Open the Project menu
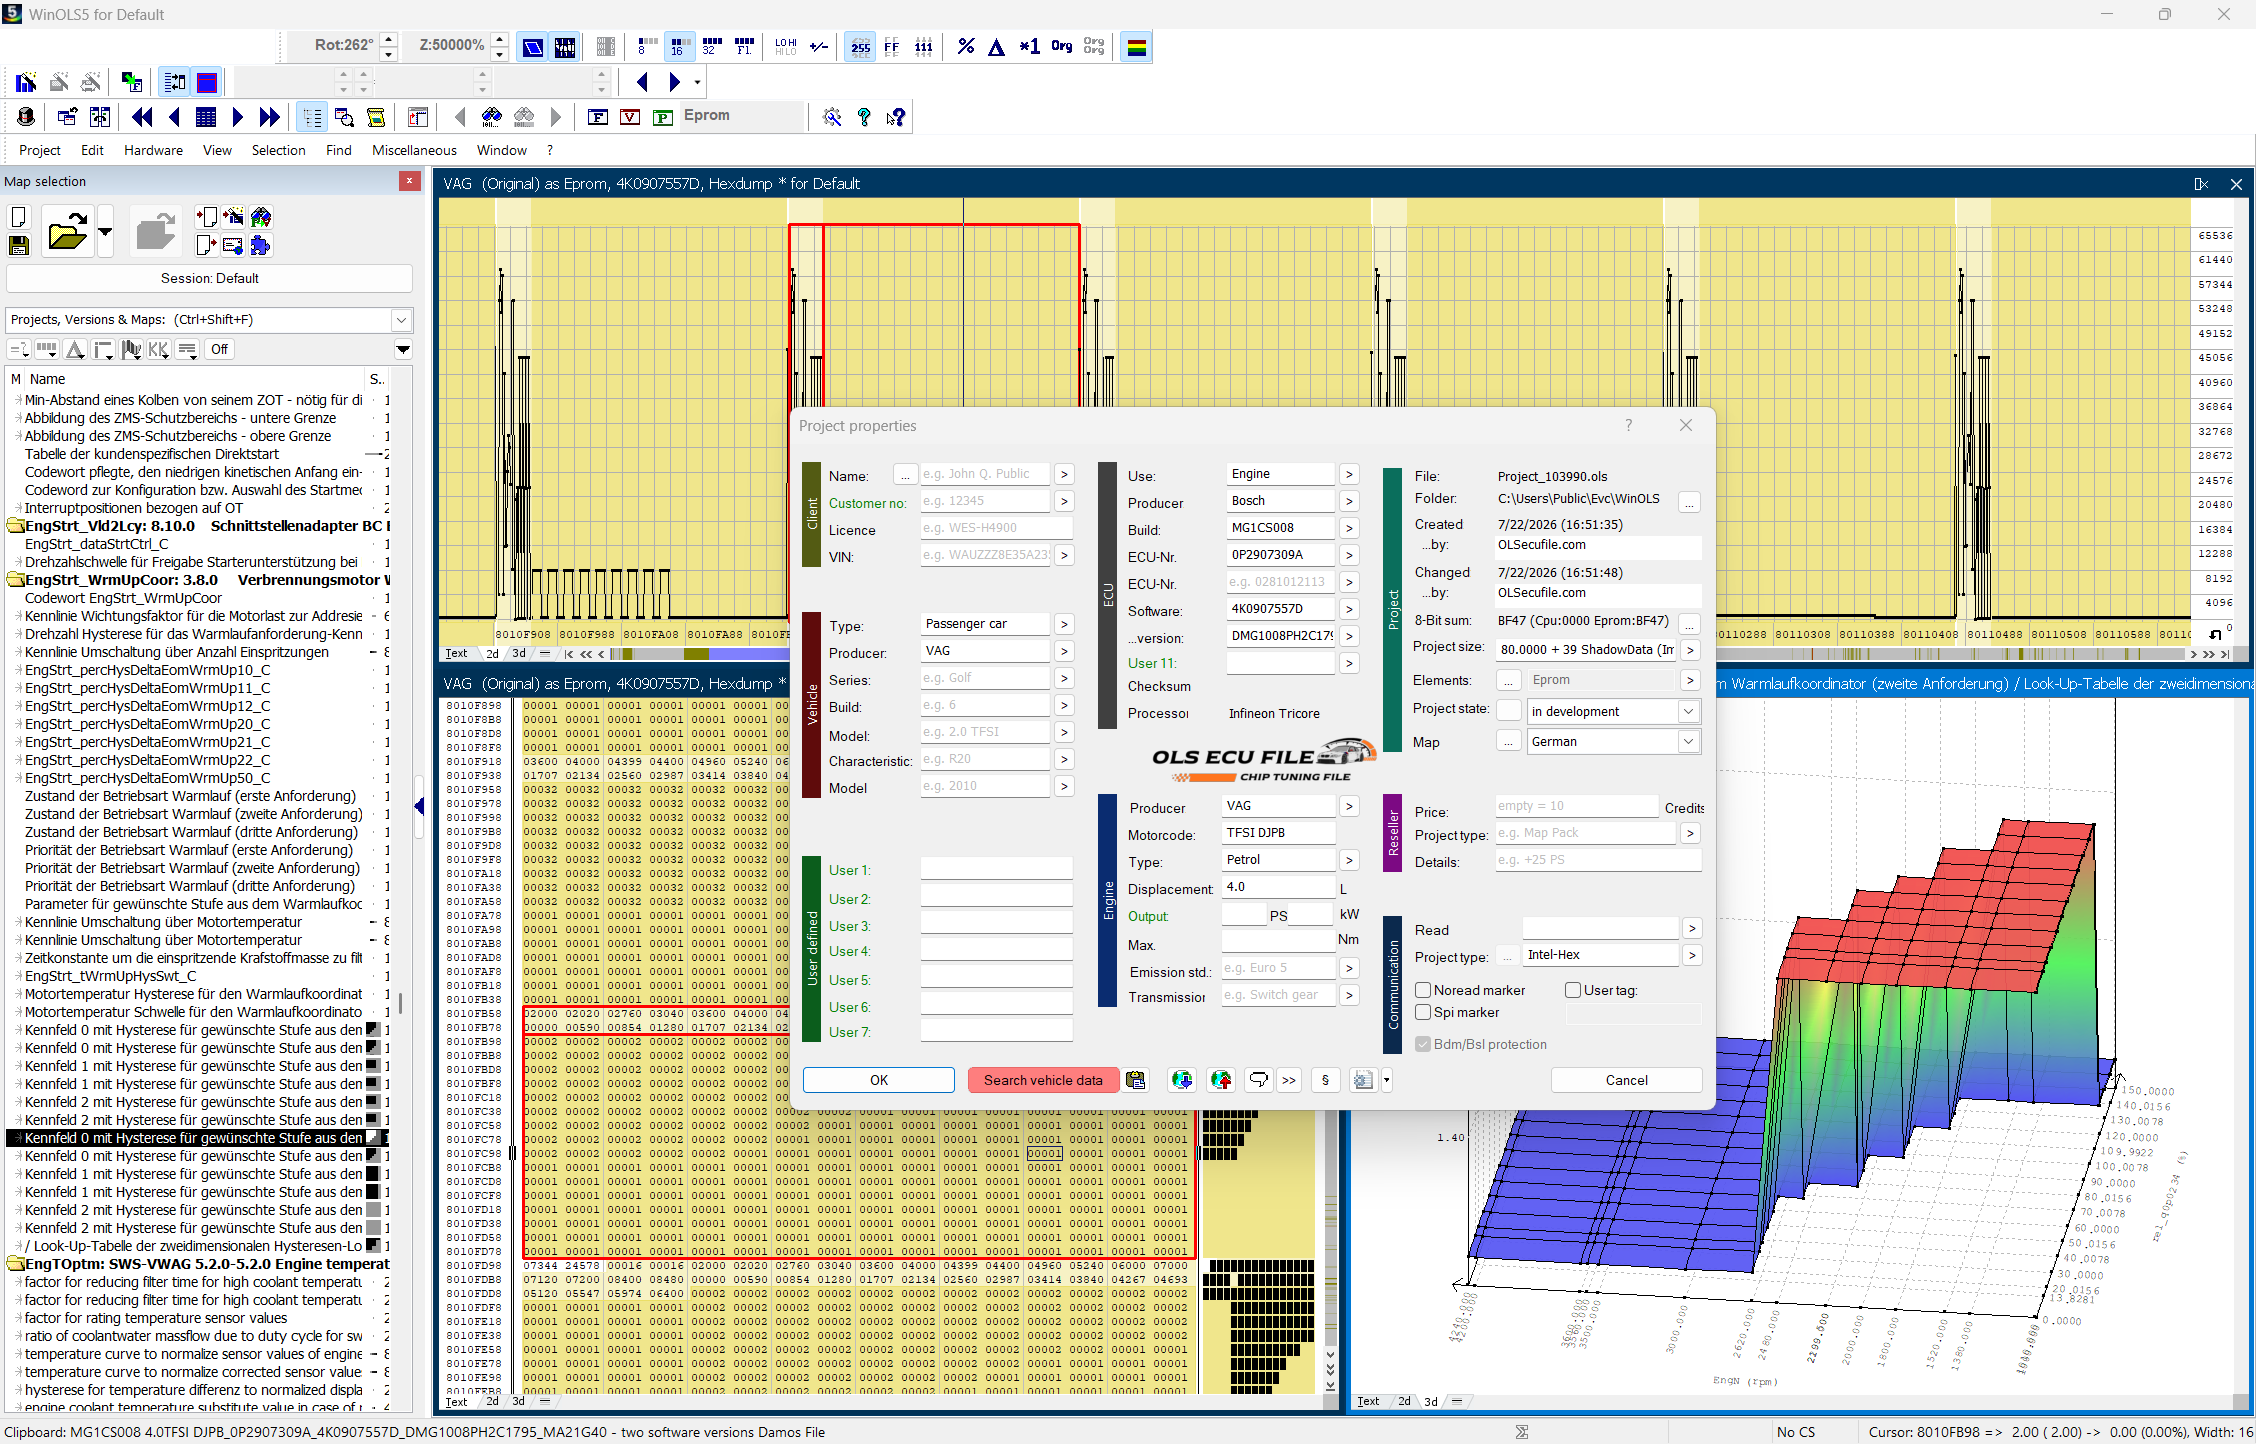 (x=40, y=150)
